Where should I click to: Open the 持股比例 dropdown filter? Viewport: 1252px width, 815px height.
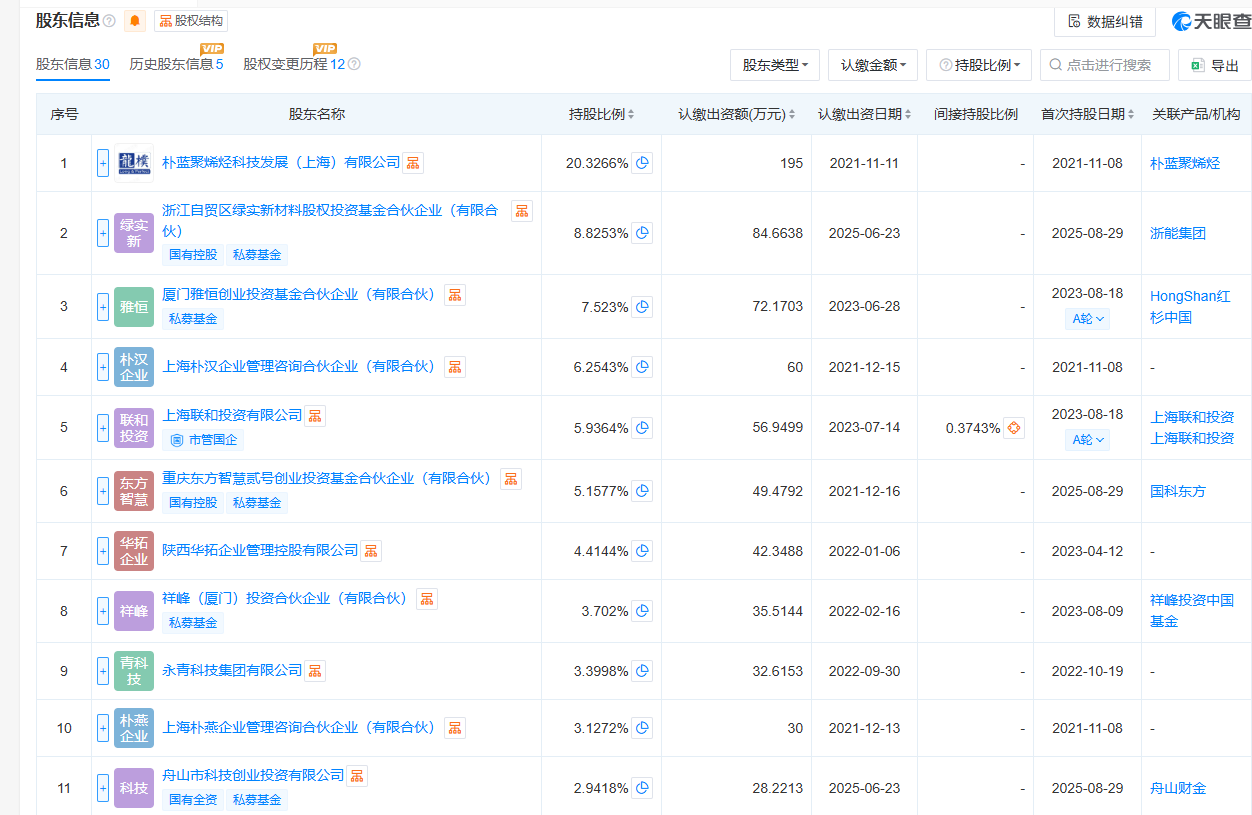pos(979,65)
